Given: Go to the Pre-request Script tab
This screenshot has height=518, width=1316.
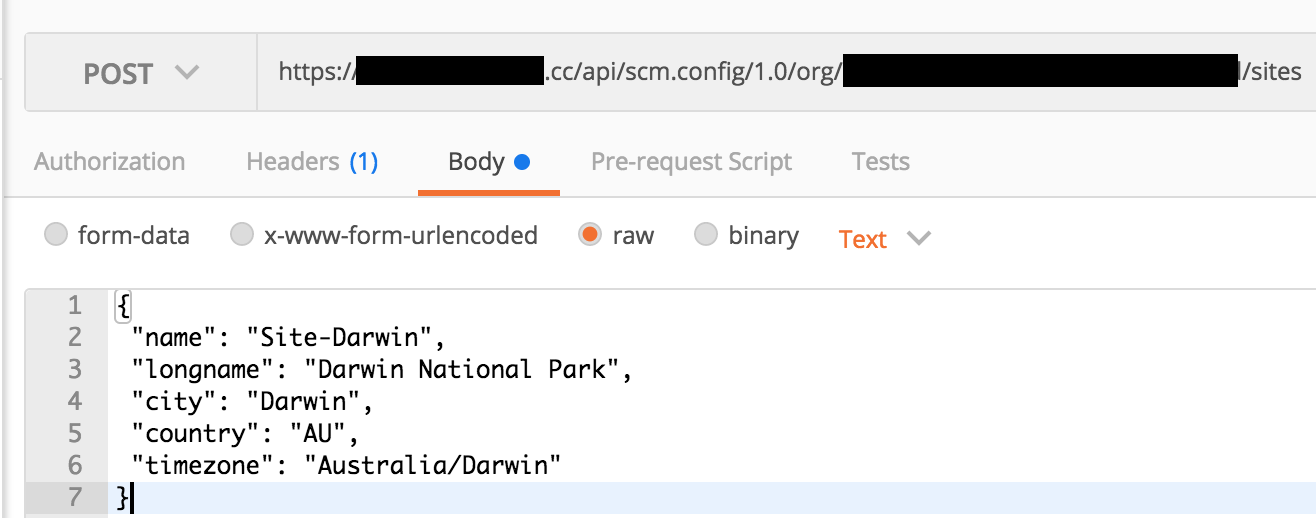Looking at the screenshot, I should click(691, 162).
